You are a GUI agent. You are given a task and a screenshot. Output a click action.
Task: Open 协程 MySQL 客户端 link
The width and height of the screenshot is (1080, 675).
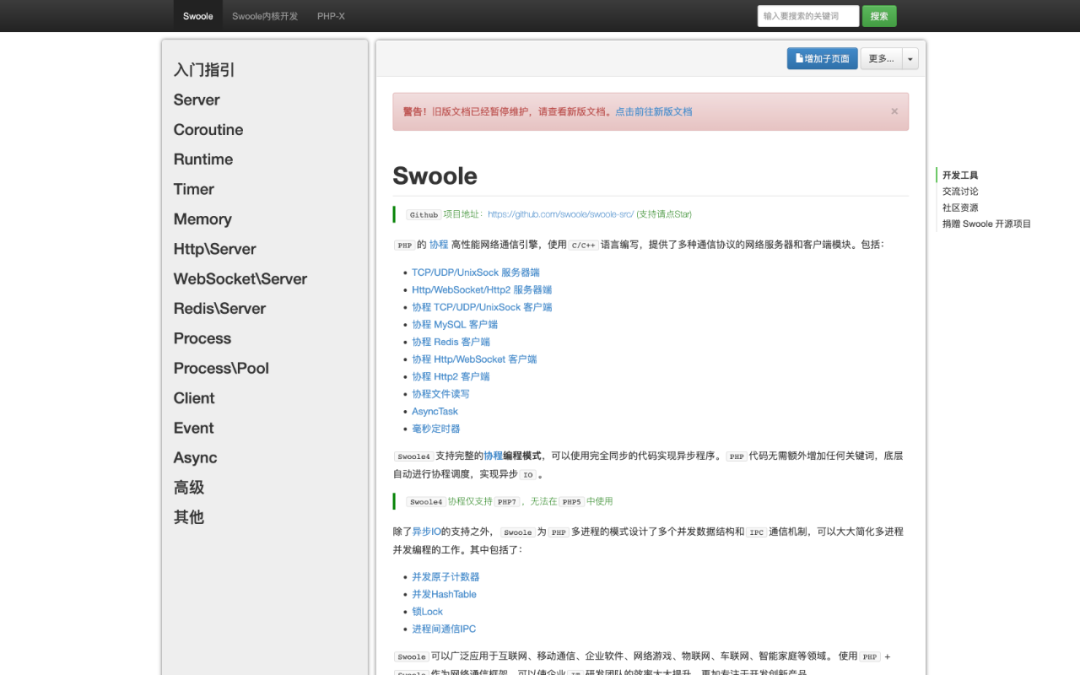pos(455,324)
